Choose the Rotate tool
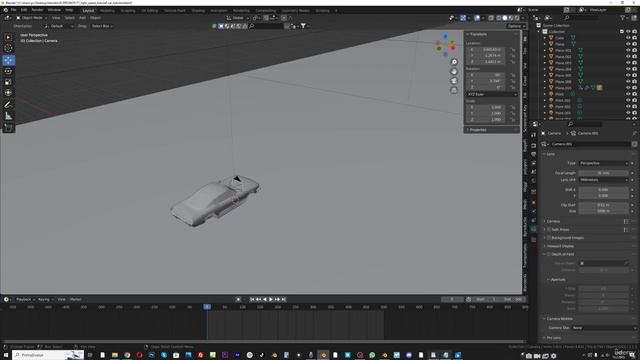Viewport: 640px width, 360px height. pyautogui.click(x=8, y=71)
